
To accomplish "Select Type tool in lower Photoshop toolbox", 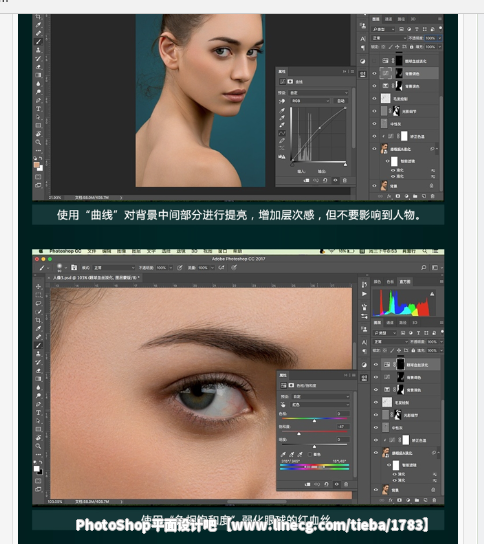I will [38, 413].
